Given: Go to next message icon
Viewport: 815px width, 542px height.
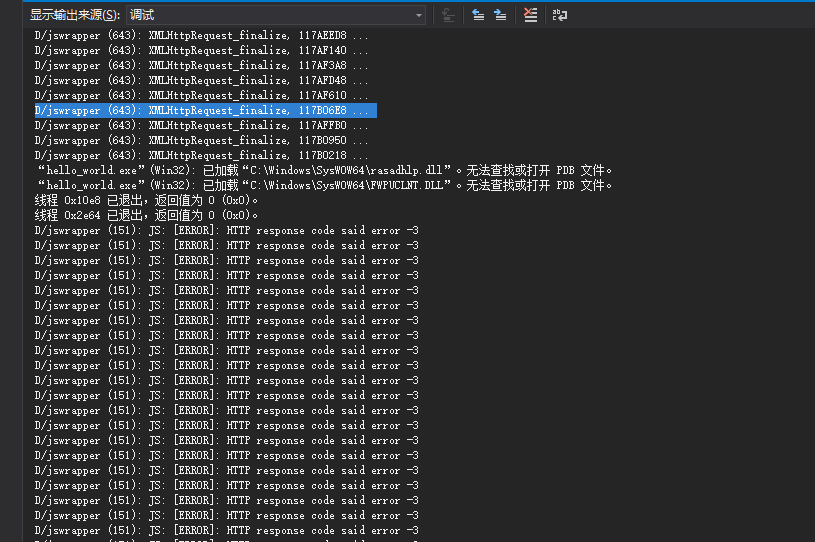Looking at the screenshot, I should (x=500, y=15).
